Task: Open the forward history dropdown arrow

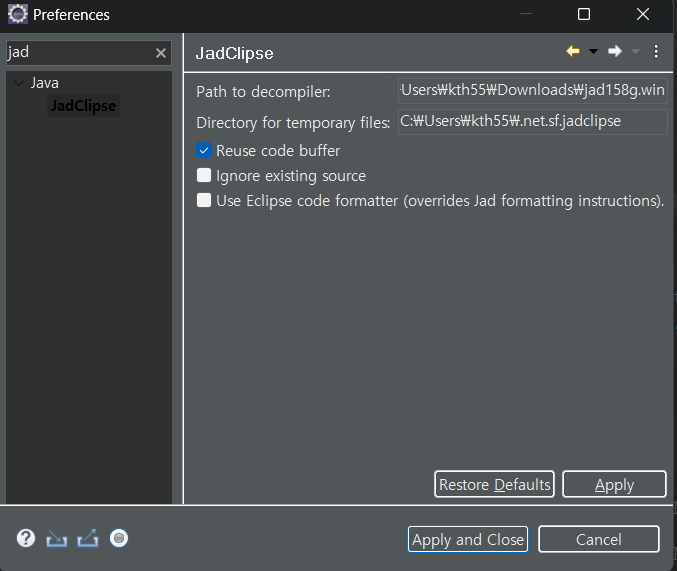Action: pyautogui.click(x=635, y=51)
